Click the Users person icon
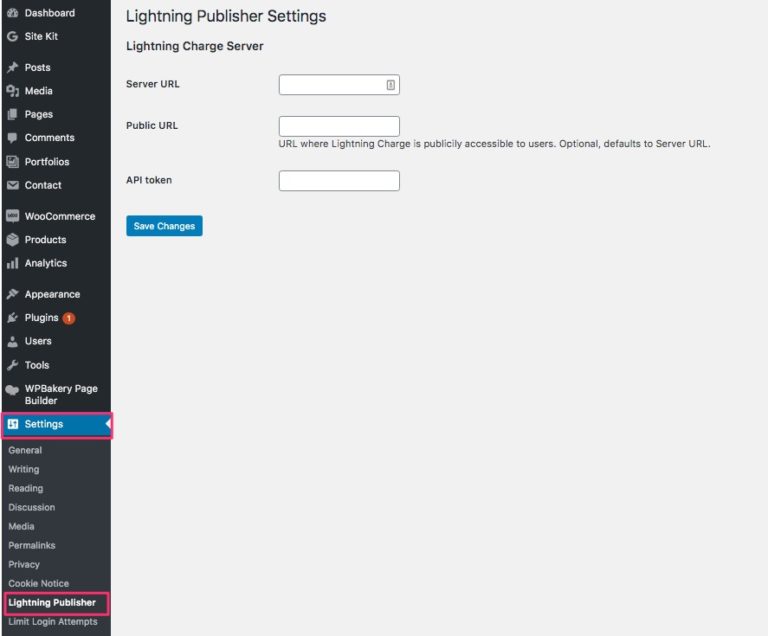The image size is (768, 636). [13, 342]
